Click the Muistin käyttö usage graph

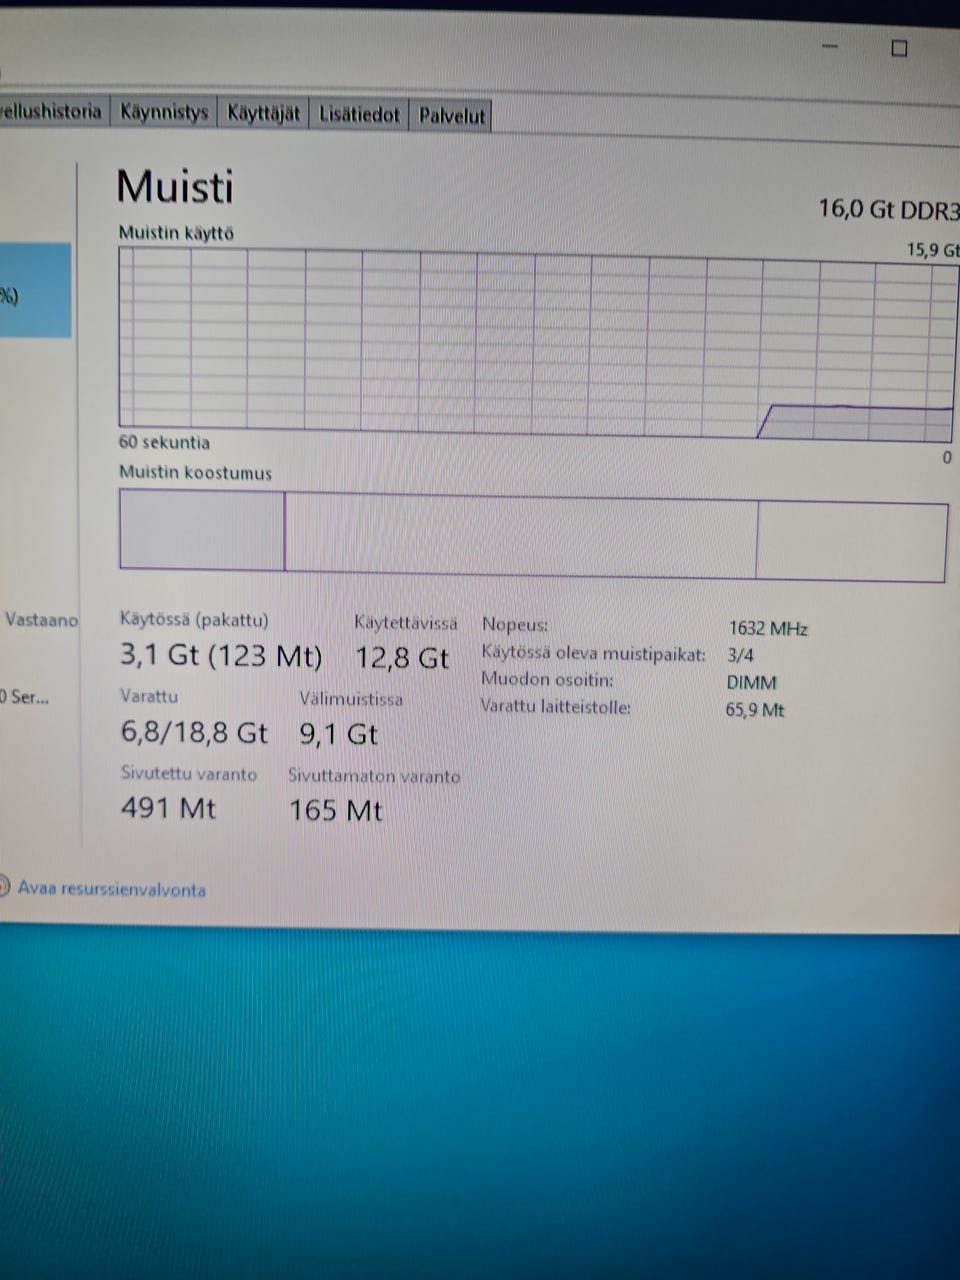pyautogui.click(x=537, y=343)
